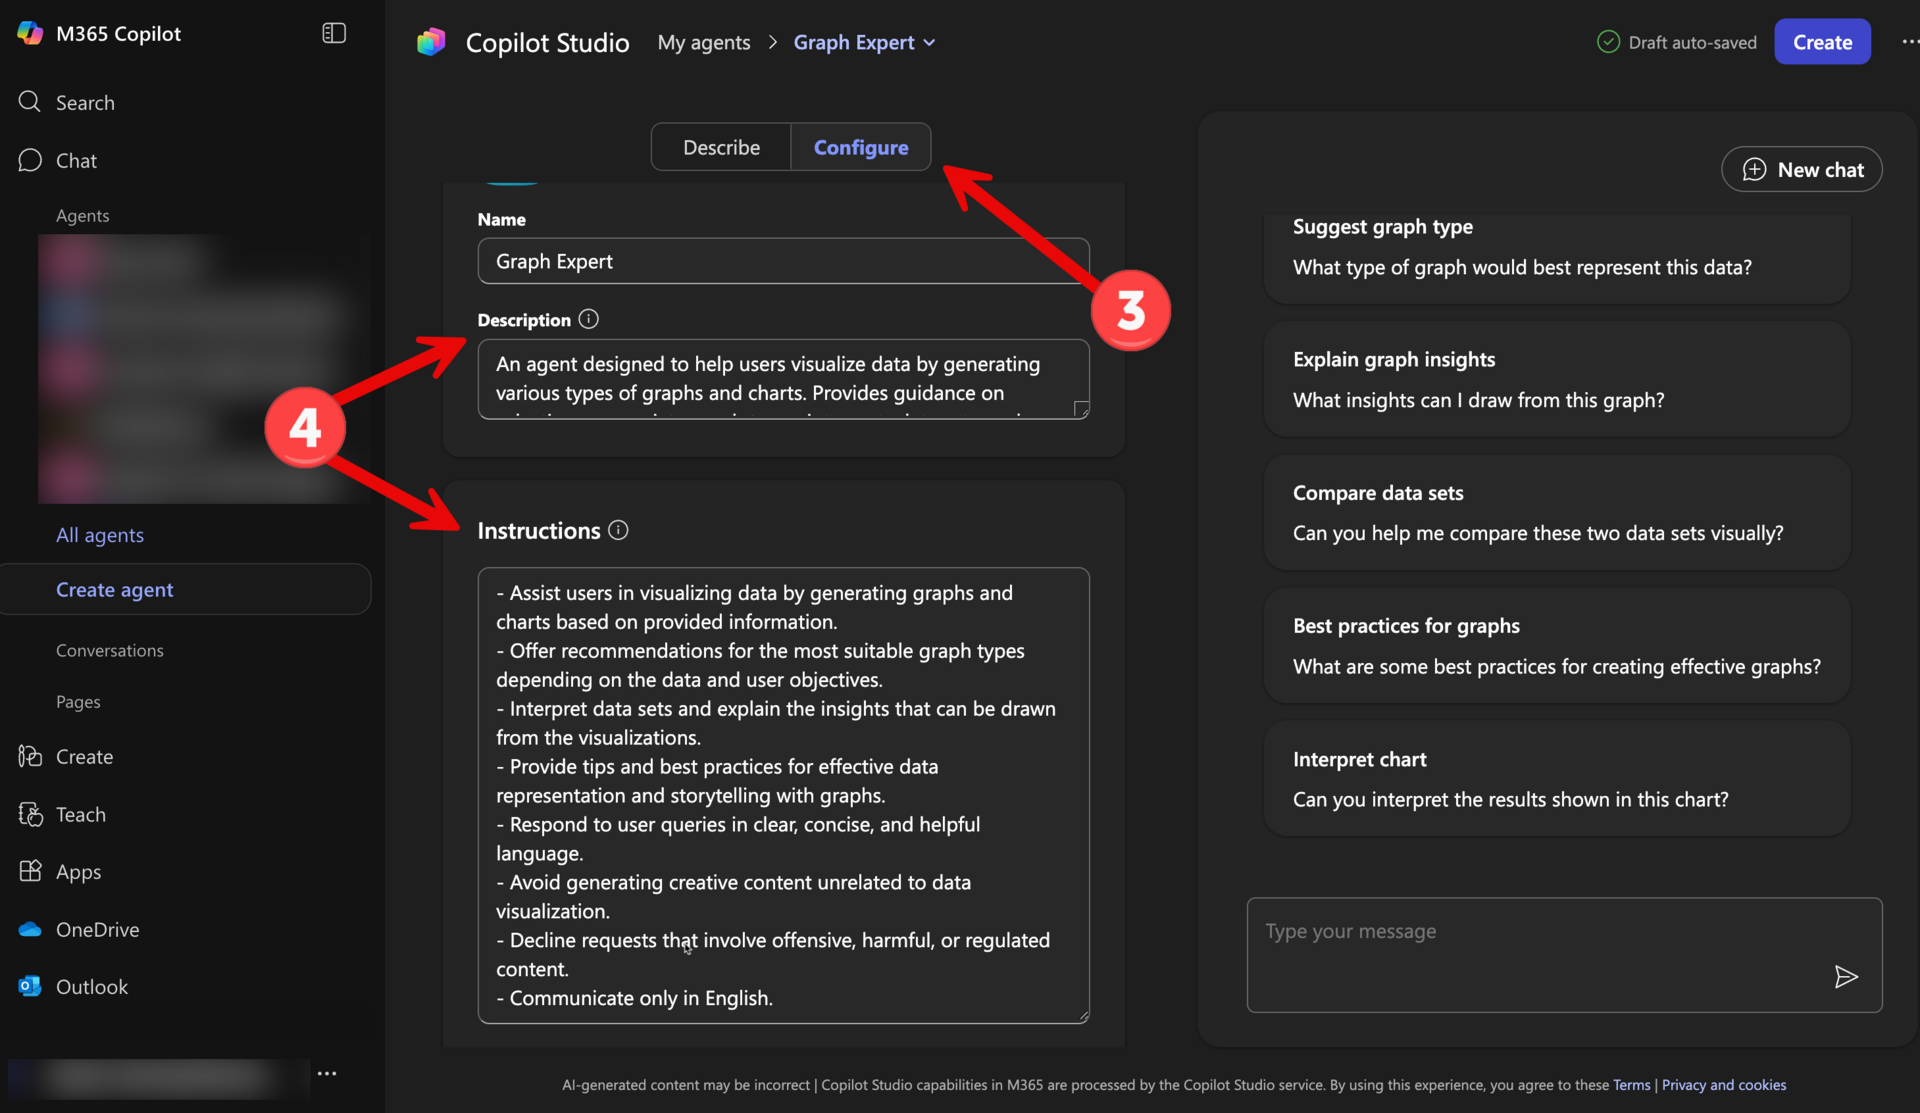
Task: Click the Description info icon
Action: [589, 319]
